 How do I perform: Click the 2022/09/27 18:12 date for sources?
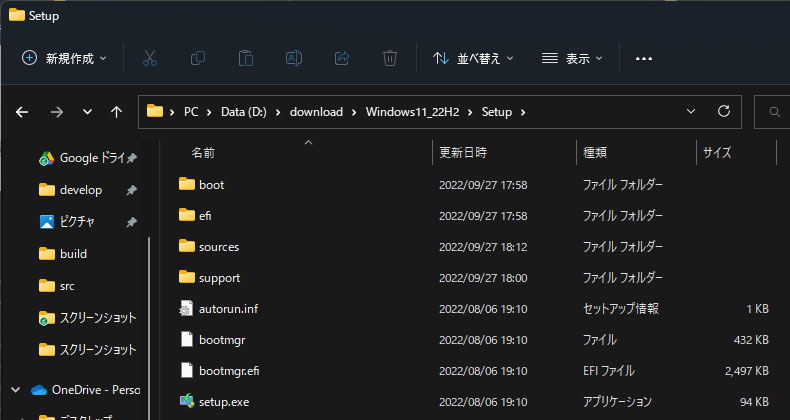click(x=483, y=247)
